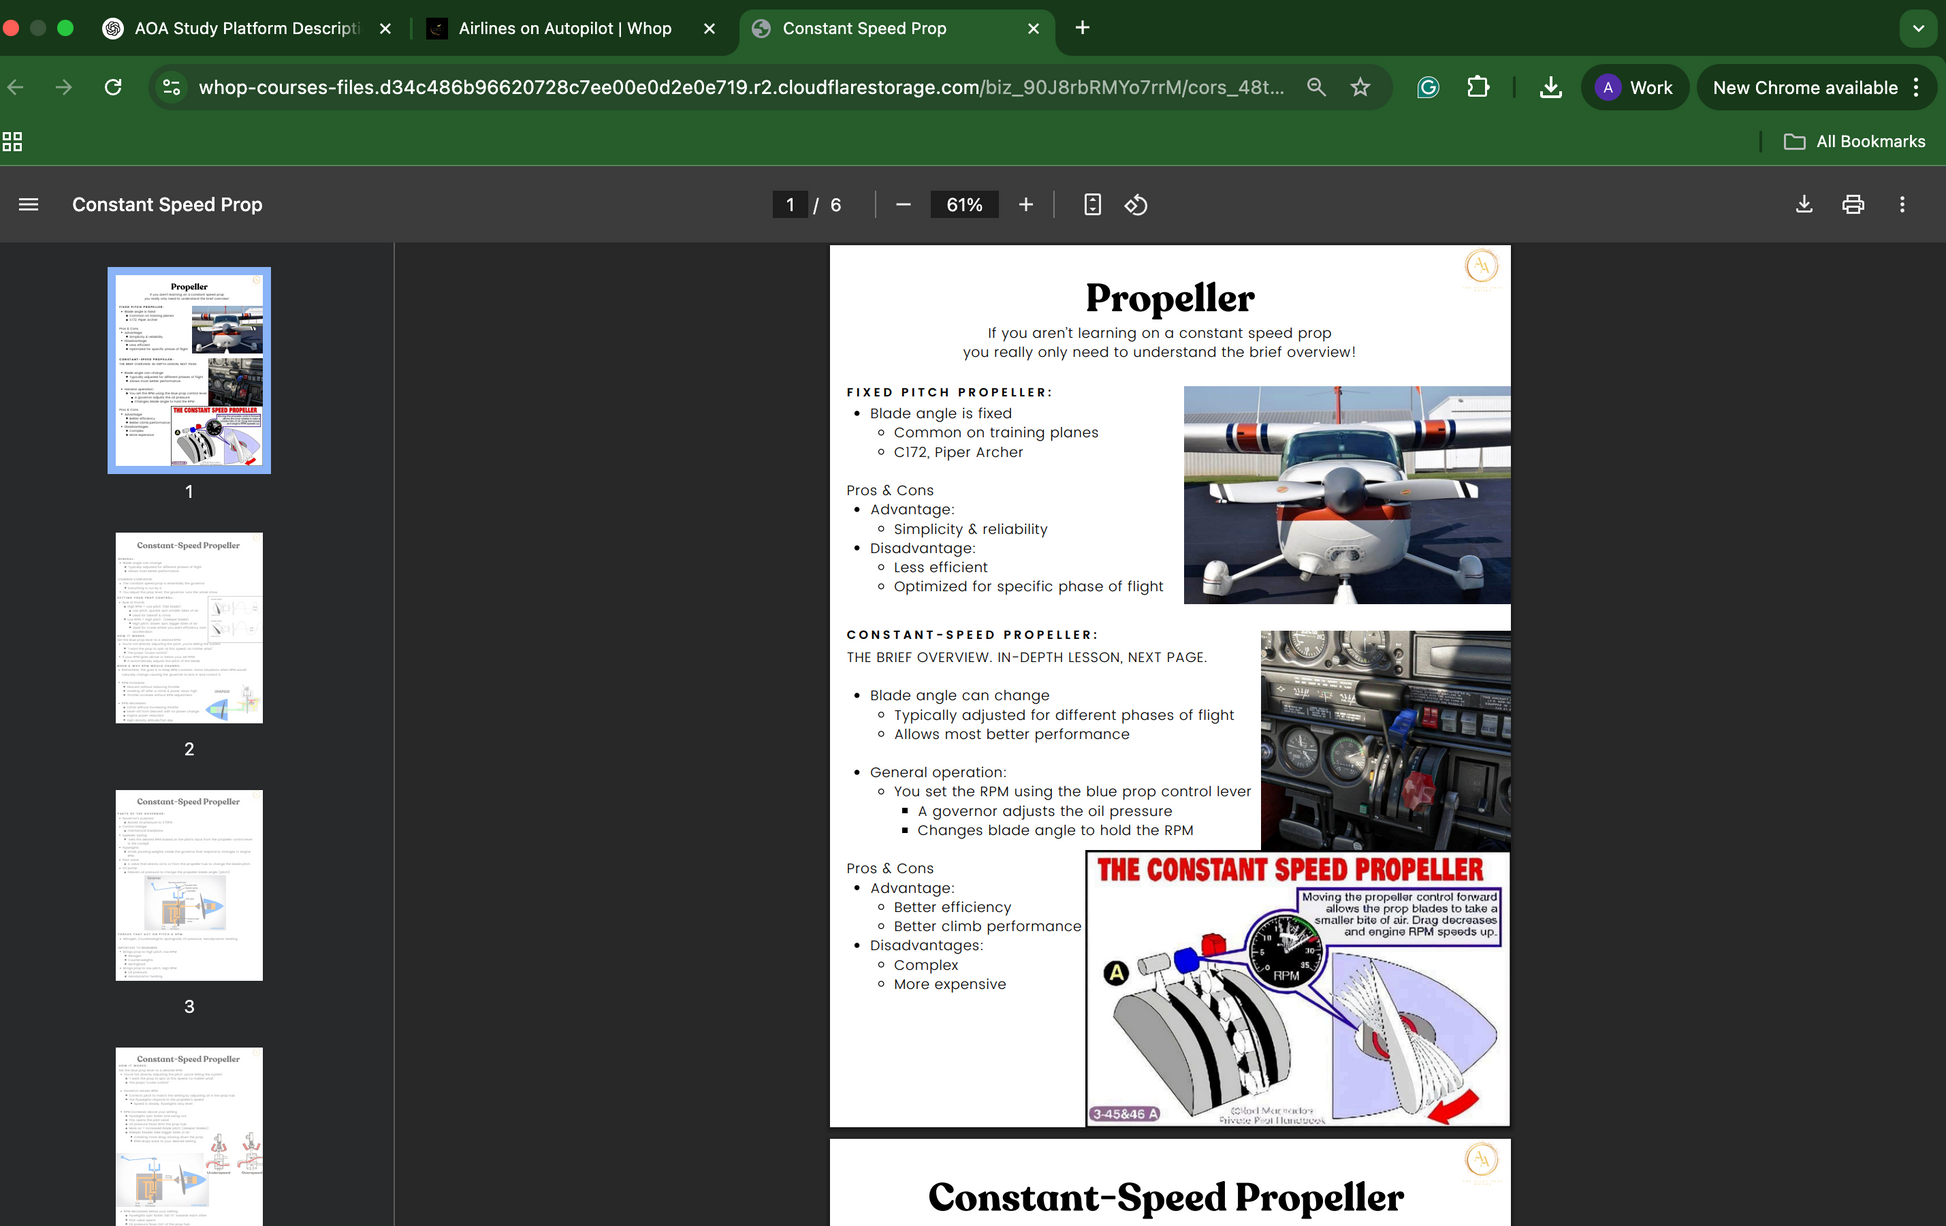Viewport: 1946px width, 1226px height.
Task: Click the constant speed propeller diagram
Action: pos(1298,989)
